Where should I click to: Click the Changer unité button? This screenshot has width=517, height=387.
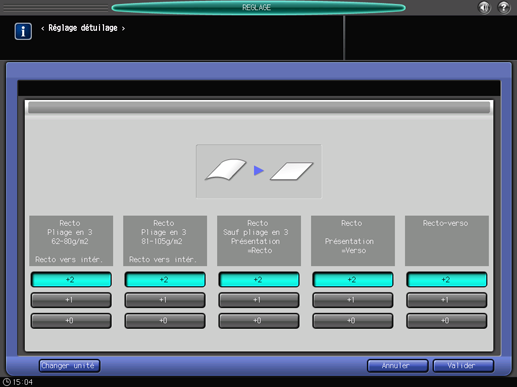69,366
